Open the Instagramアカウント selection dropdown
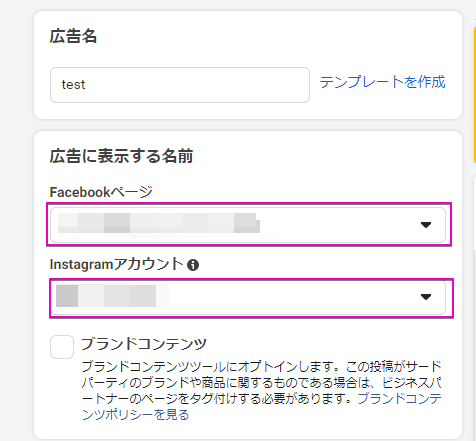The height and width of the screenshot is (441, 476). [248, 297]
